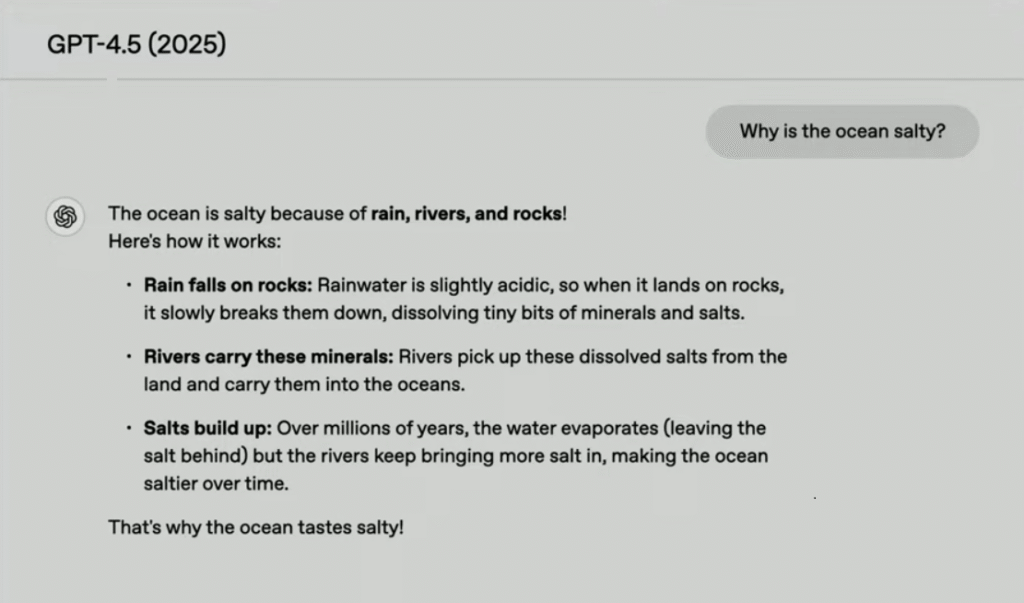The image size is (1024, 603).
Task: Click the bullet dot before 'Rain falls on rocks'
Action: (x=129, y=285)
